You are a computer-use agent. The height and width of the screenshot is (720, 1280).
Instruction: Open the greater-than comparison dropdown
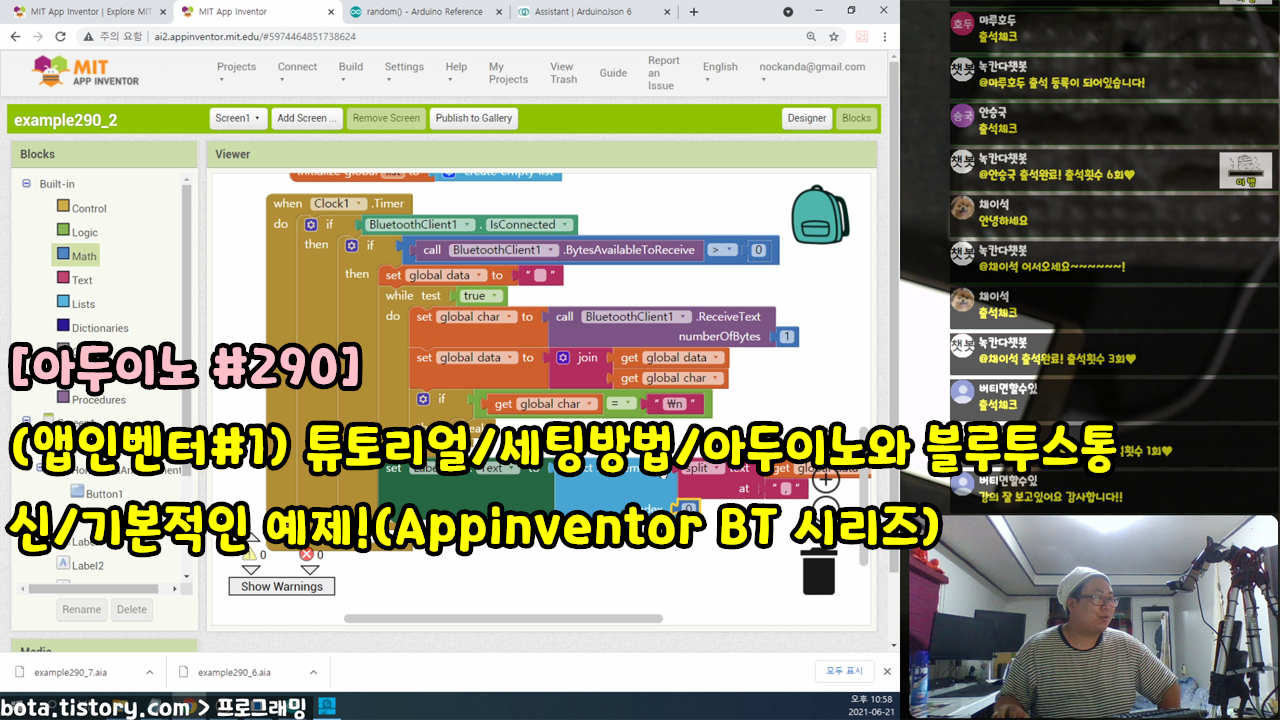click(x=721, y=250)
